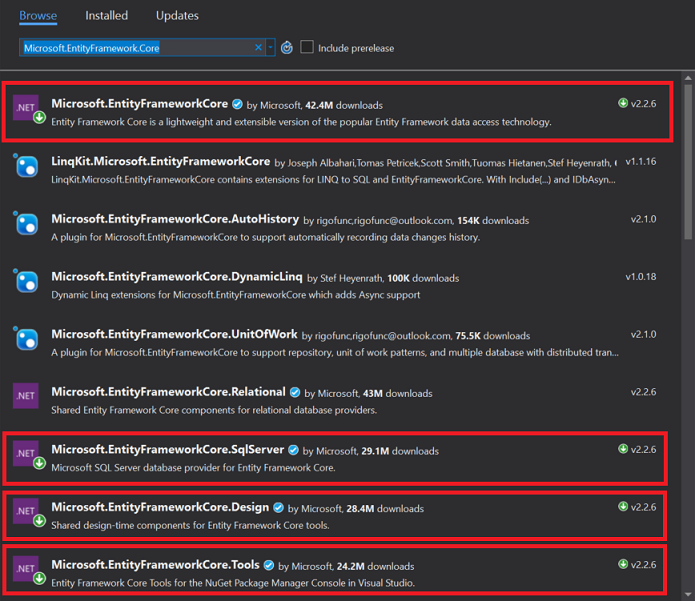The image size is (695, 601).
Task: Open the Installed tab
Action: [x=106, y=16]
